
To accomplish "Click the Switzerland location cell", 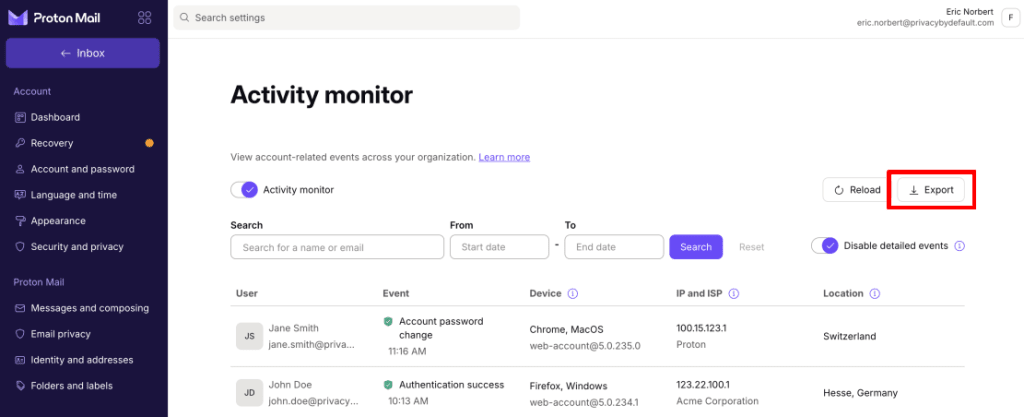I will [x=850, y=337].
